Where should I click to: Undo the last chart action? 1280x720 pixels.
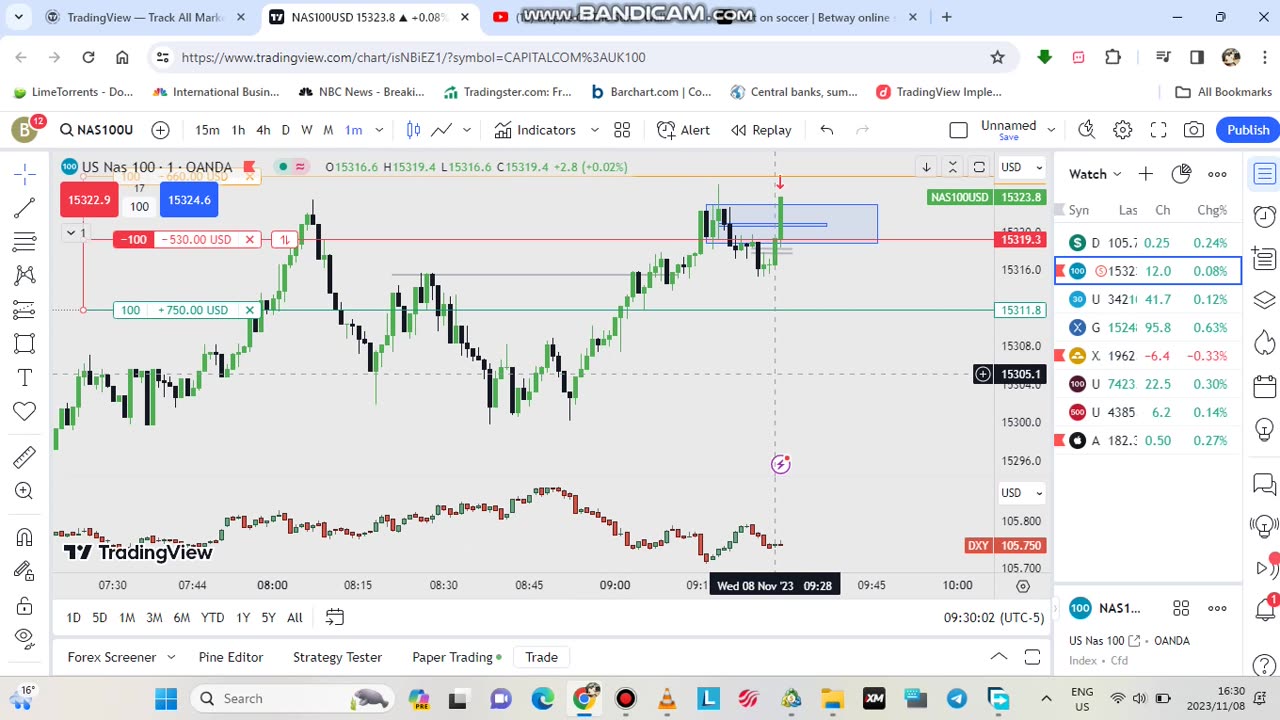[x=827, y=130]
